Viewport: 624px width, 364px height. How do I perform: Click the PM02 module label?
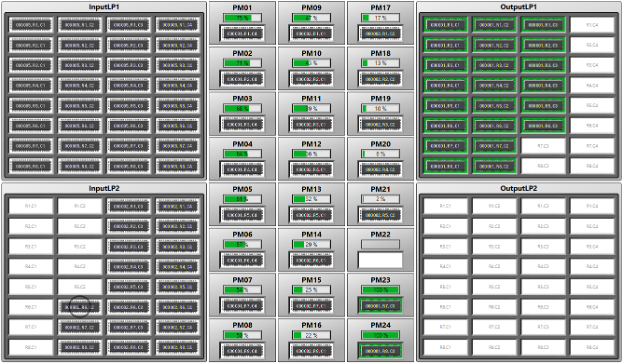(x=242, y=53)
